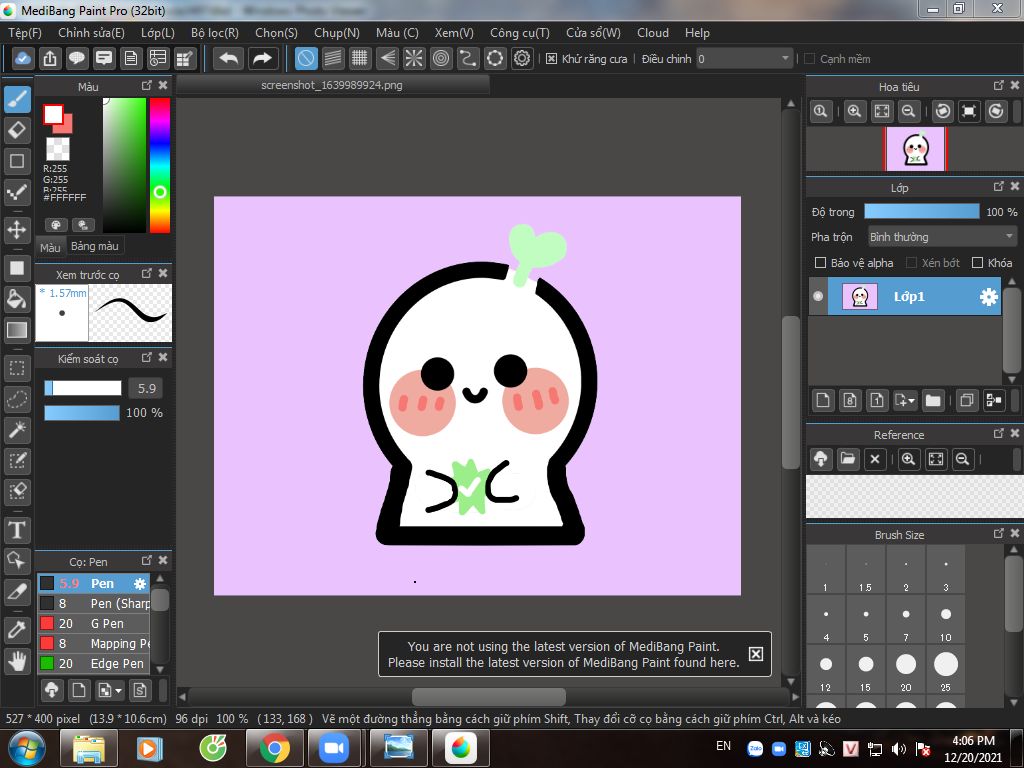The width and height of the screenshot is (1024, 768).
Task: Select the Bucket fill tool
Action: [17, 299]
